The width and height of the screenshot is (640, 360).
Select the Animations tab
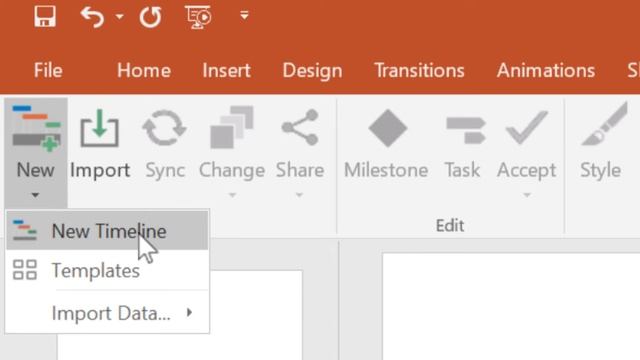click(546, 70)
